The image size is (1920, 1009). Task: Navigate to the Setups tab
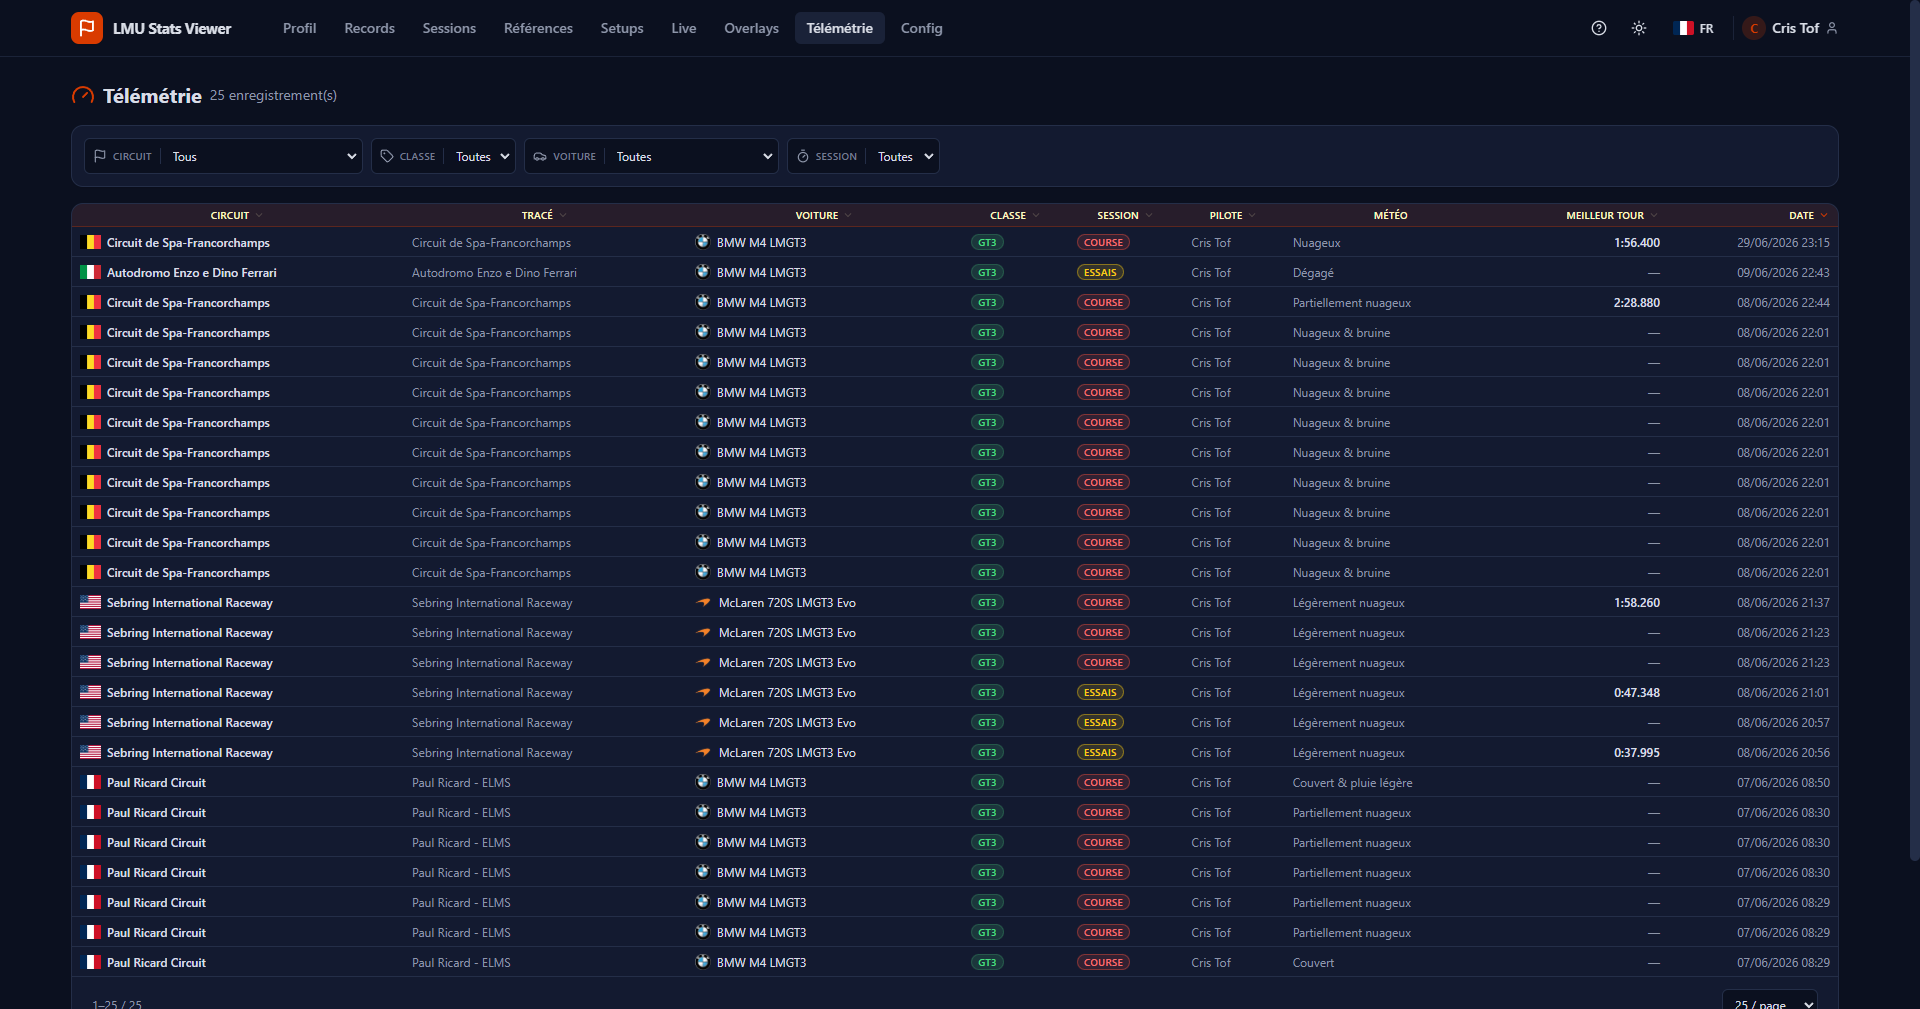coord(622,28)
